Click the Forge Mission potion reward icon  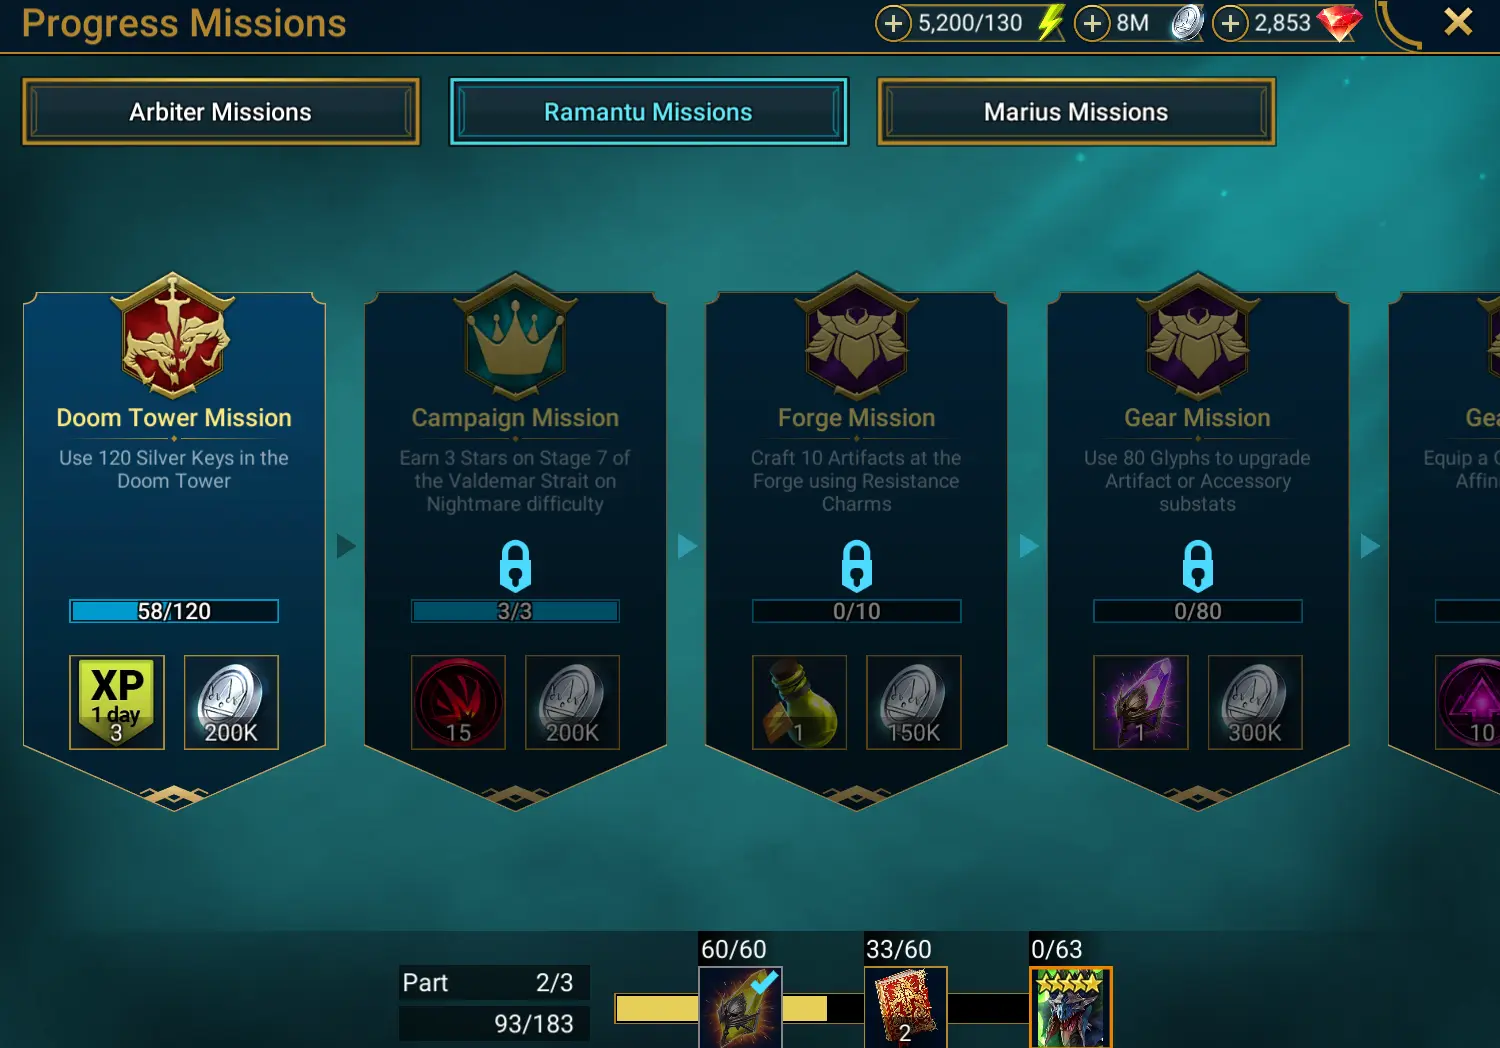click(799, 702)
